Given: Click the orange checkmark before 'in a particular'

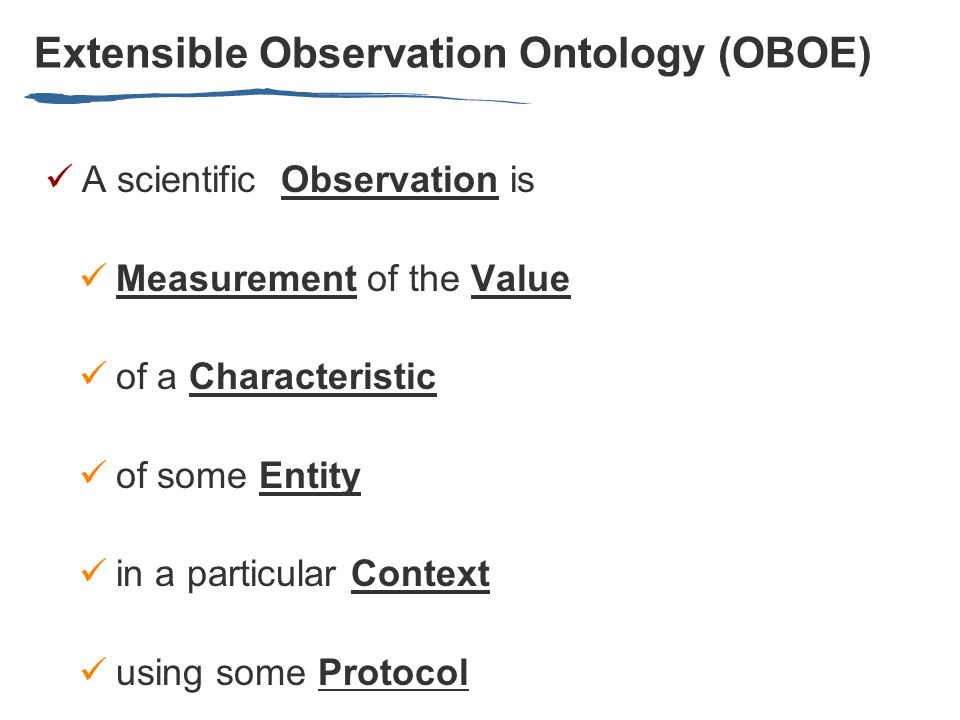Looking at the screenshot, I should tap(94, 570).
